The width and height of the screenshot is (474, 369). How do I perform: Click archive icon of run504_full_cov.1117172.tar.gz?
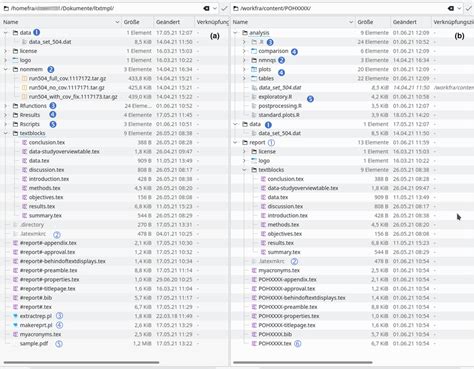coord(24,79)
